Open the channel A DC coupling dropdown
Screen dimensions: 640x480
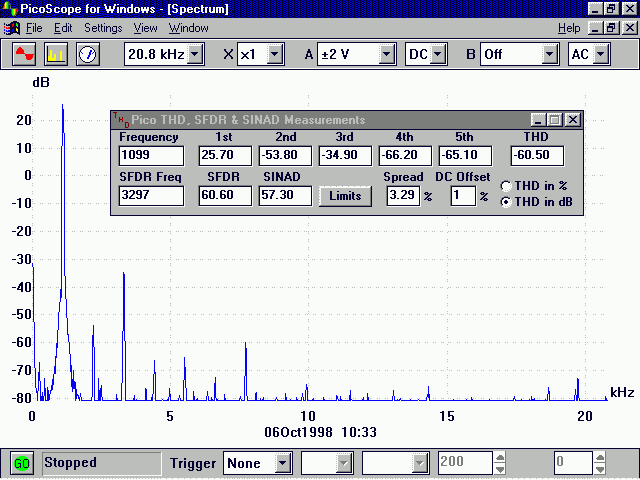pos(438,54)
